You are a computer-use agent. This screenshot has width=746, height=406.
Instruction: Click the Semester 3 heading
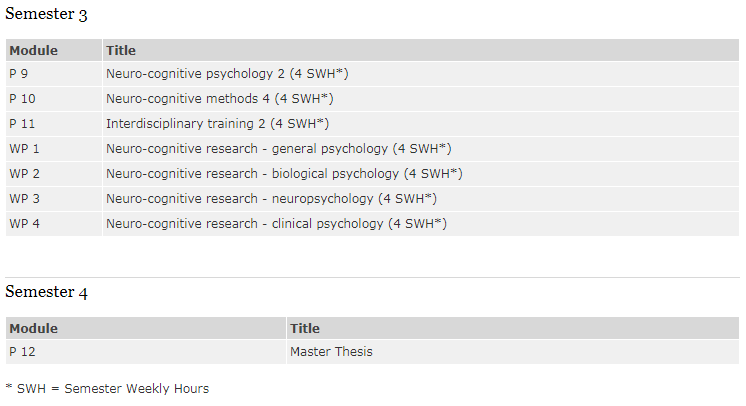click(x=46, y=16)
